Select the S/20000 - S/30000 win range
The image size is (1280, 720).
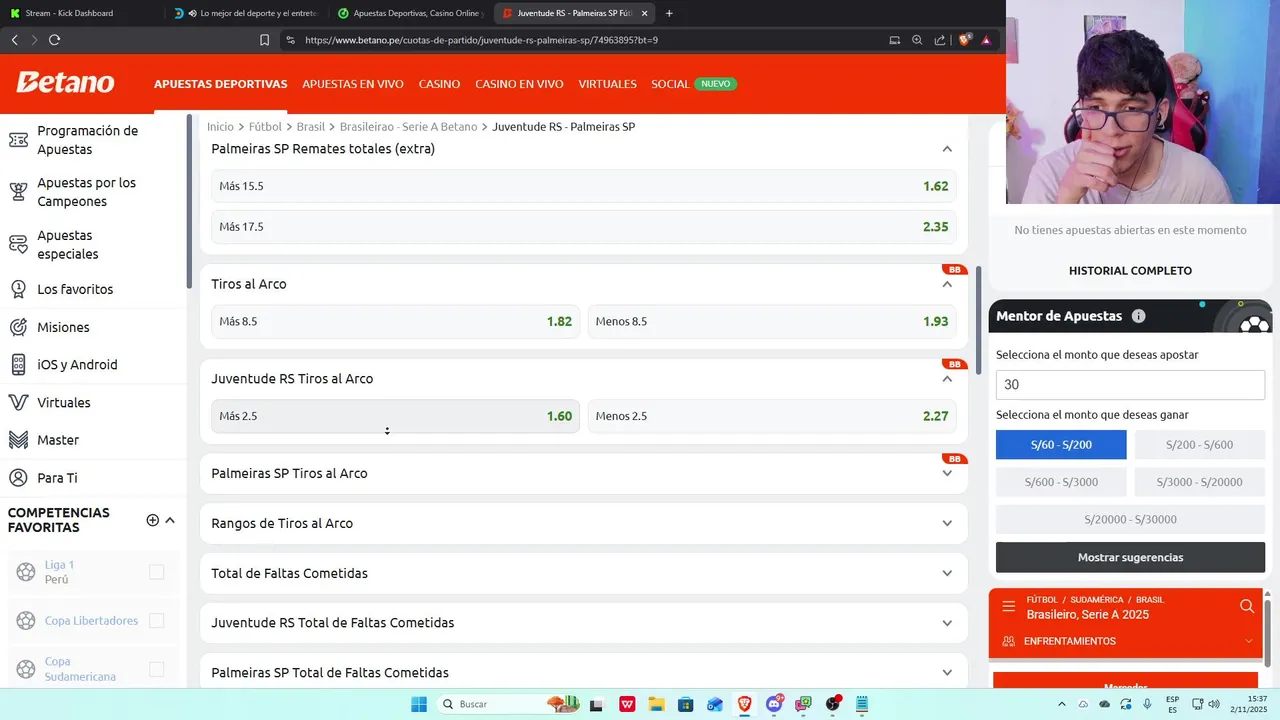point(1130,519)
